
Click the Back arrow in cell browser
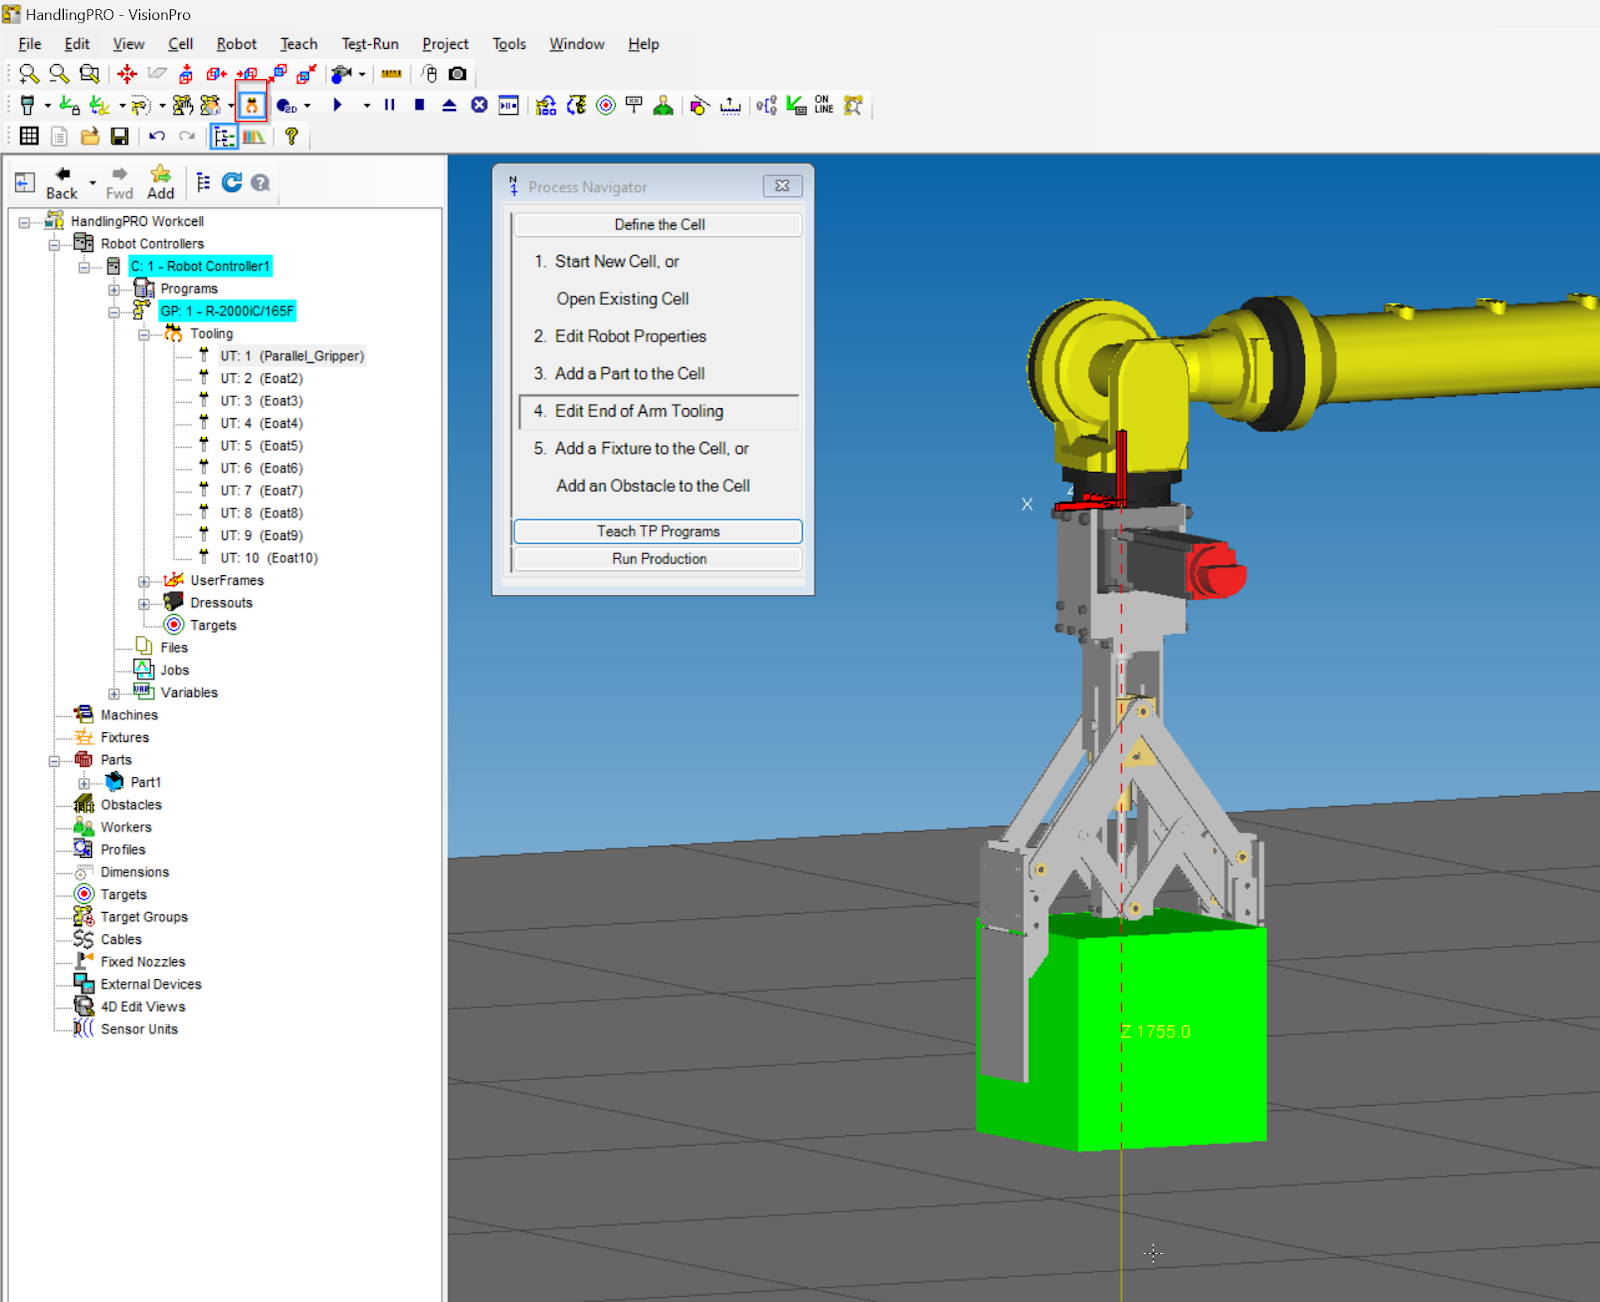coord(62,183)
